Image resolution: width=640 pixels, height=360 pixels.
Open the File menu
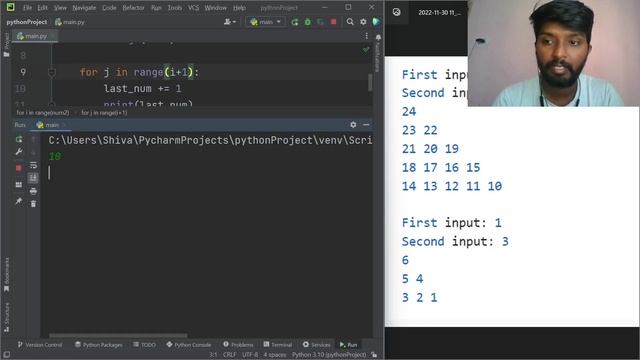(27, 8)
